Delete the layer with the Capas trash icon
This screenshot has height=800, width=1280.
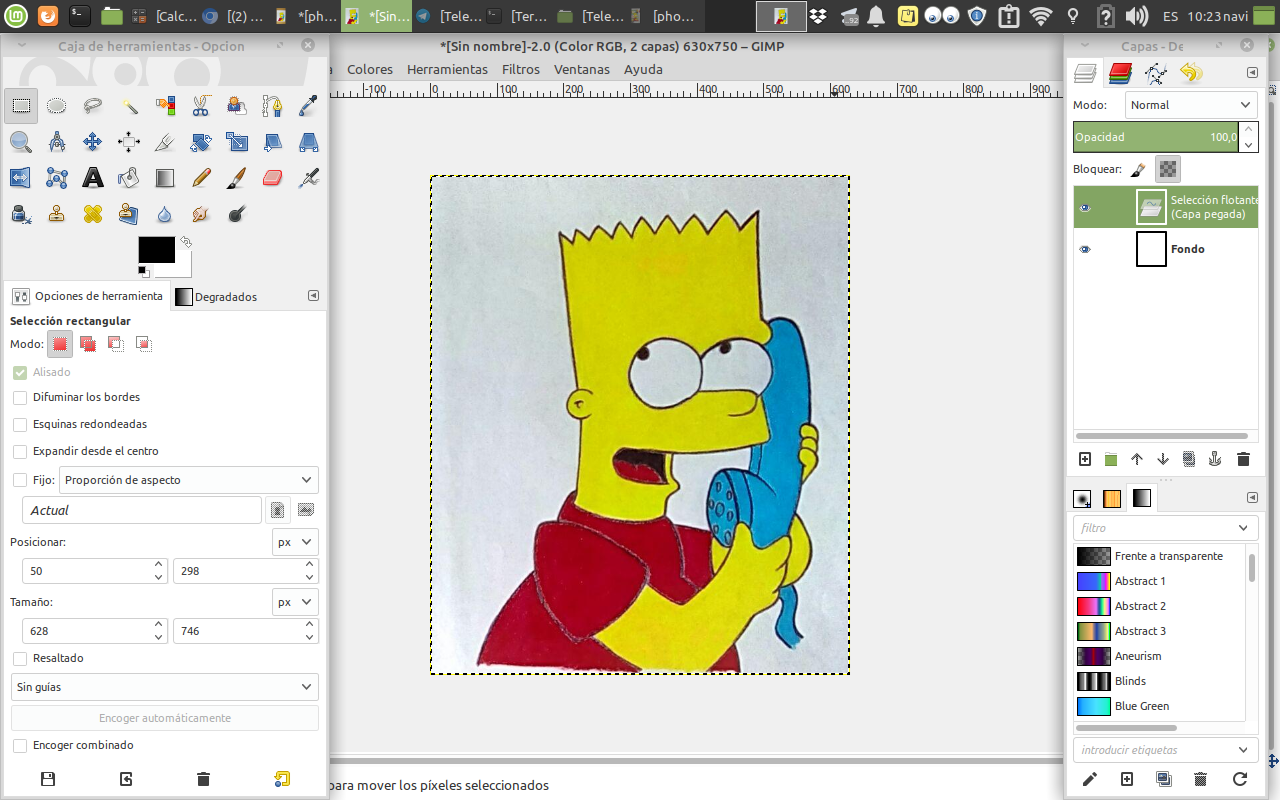[1243, 459]
